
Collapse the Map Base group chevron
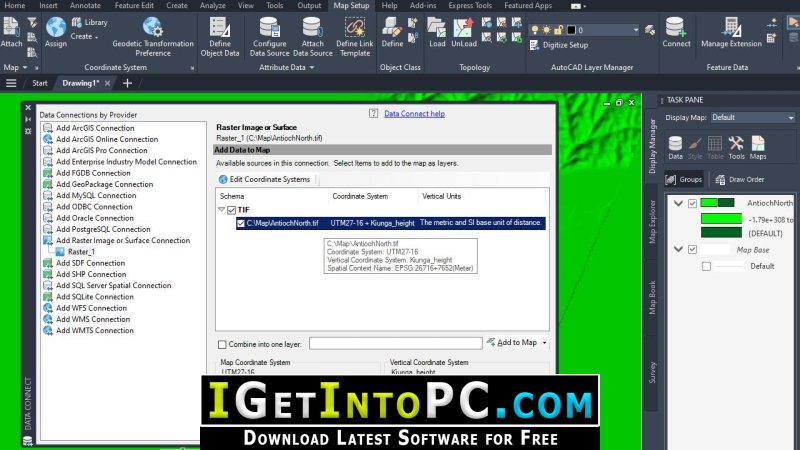[678, 249]
